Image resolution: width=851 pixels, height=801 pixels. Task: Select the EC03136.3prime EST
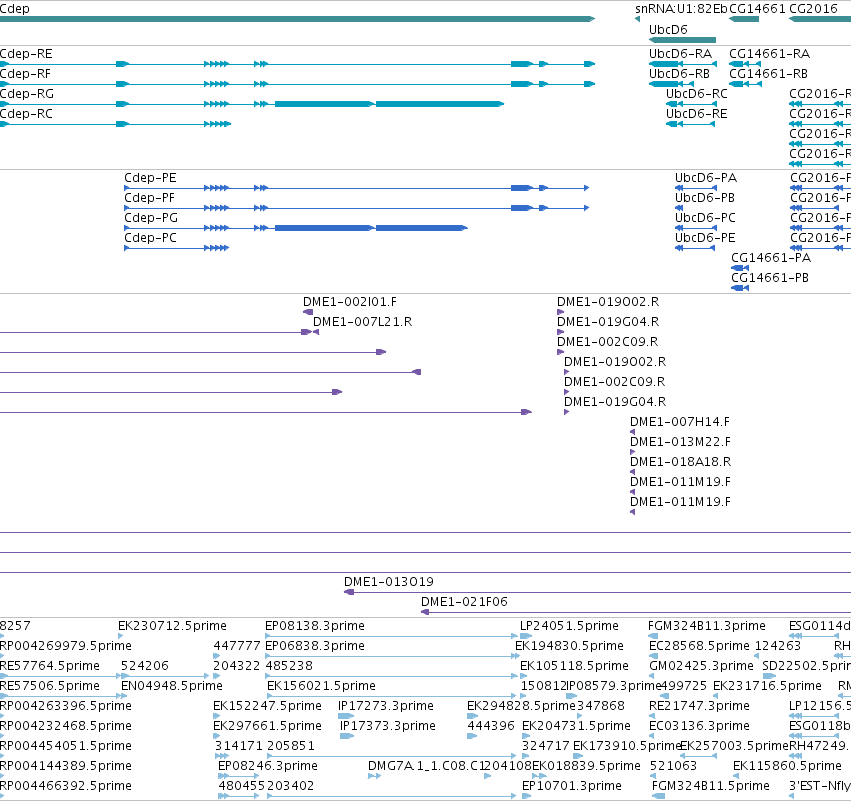tap(699, 726)
